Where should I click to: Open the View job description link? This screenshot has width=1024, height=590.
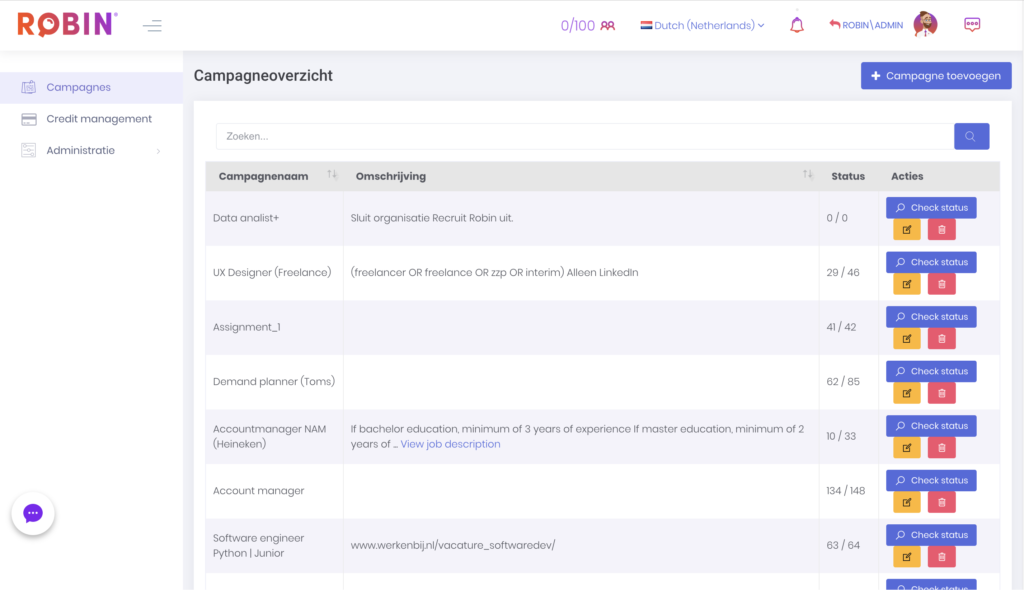click(450, 444)
